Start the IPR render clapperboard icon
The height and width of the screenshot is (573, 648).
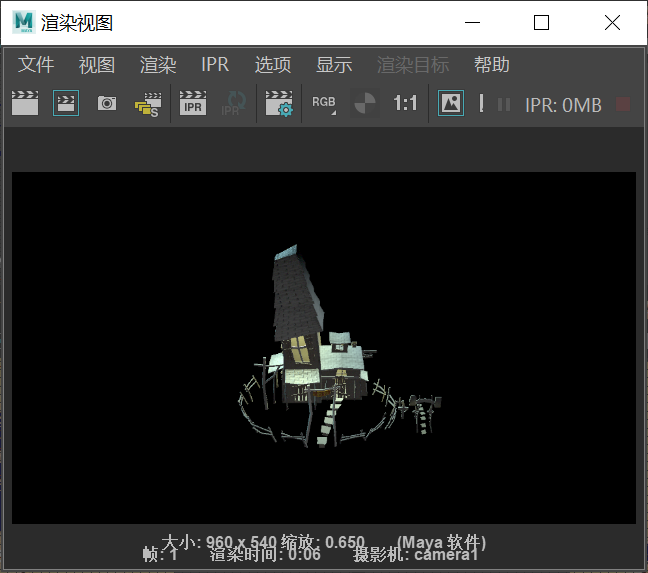(x=193, y=103)
